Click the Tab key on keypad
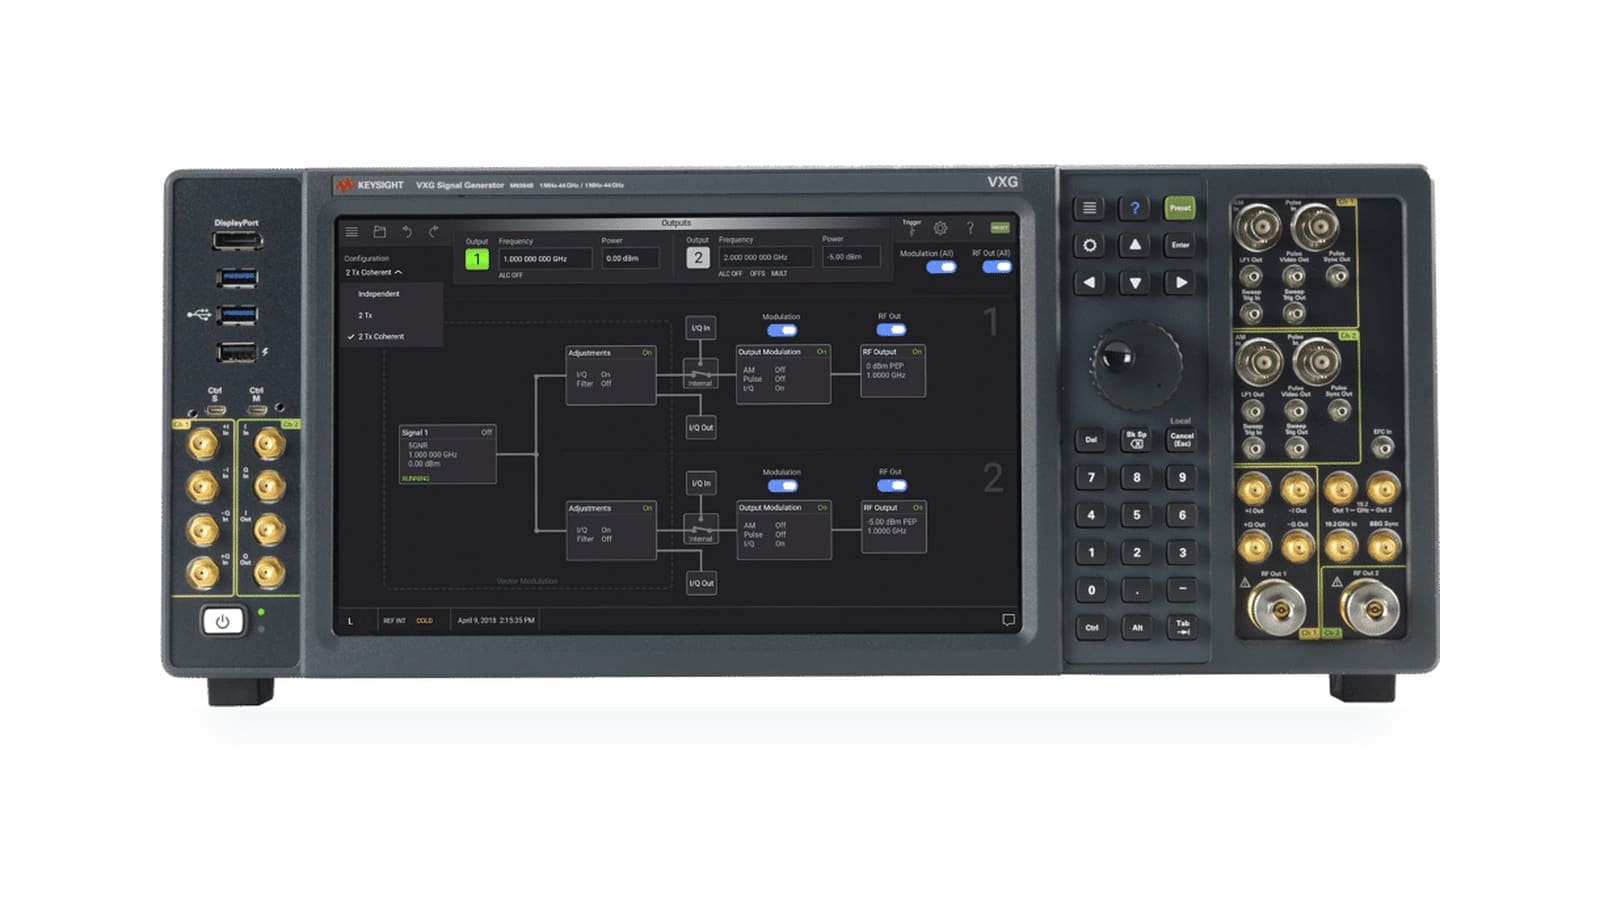 pyautogui.click(x=1183, y=627)
